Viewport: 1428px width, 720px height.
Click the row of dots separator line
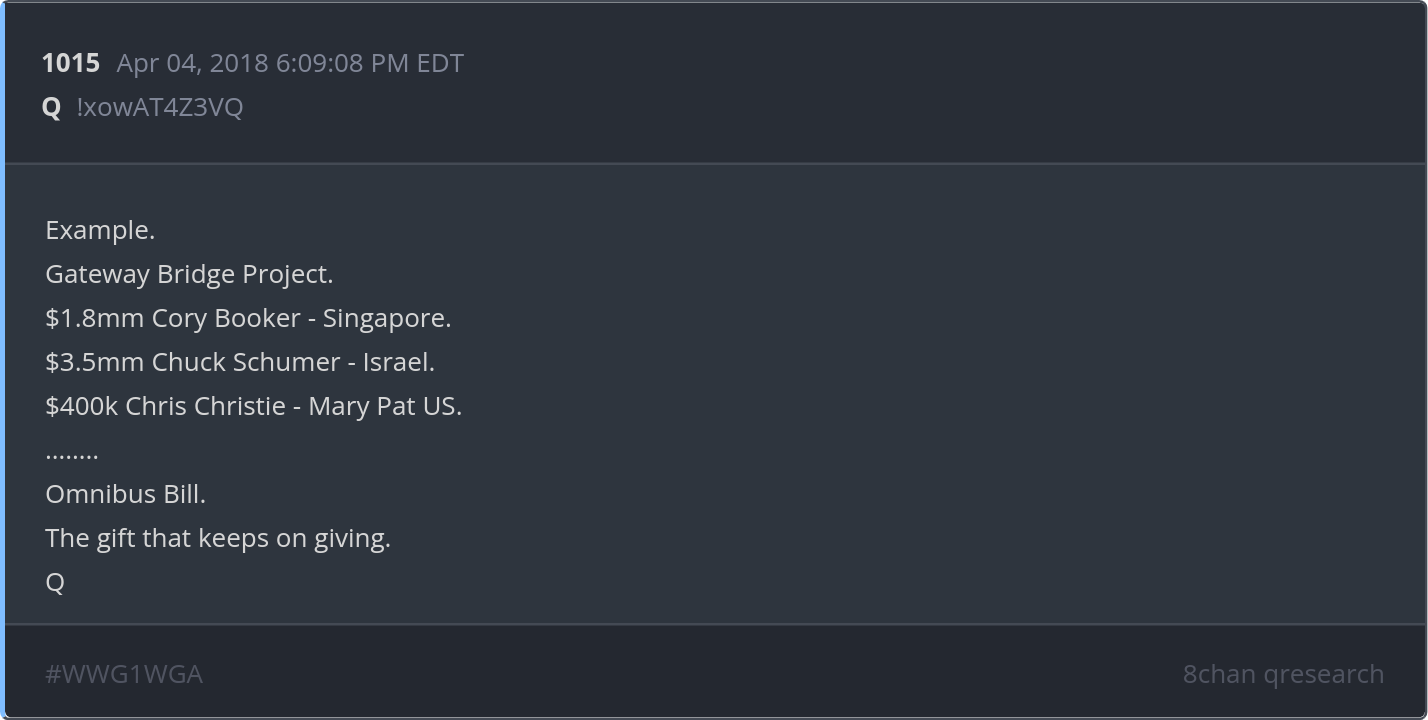72,453
